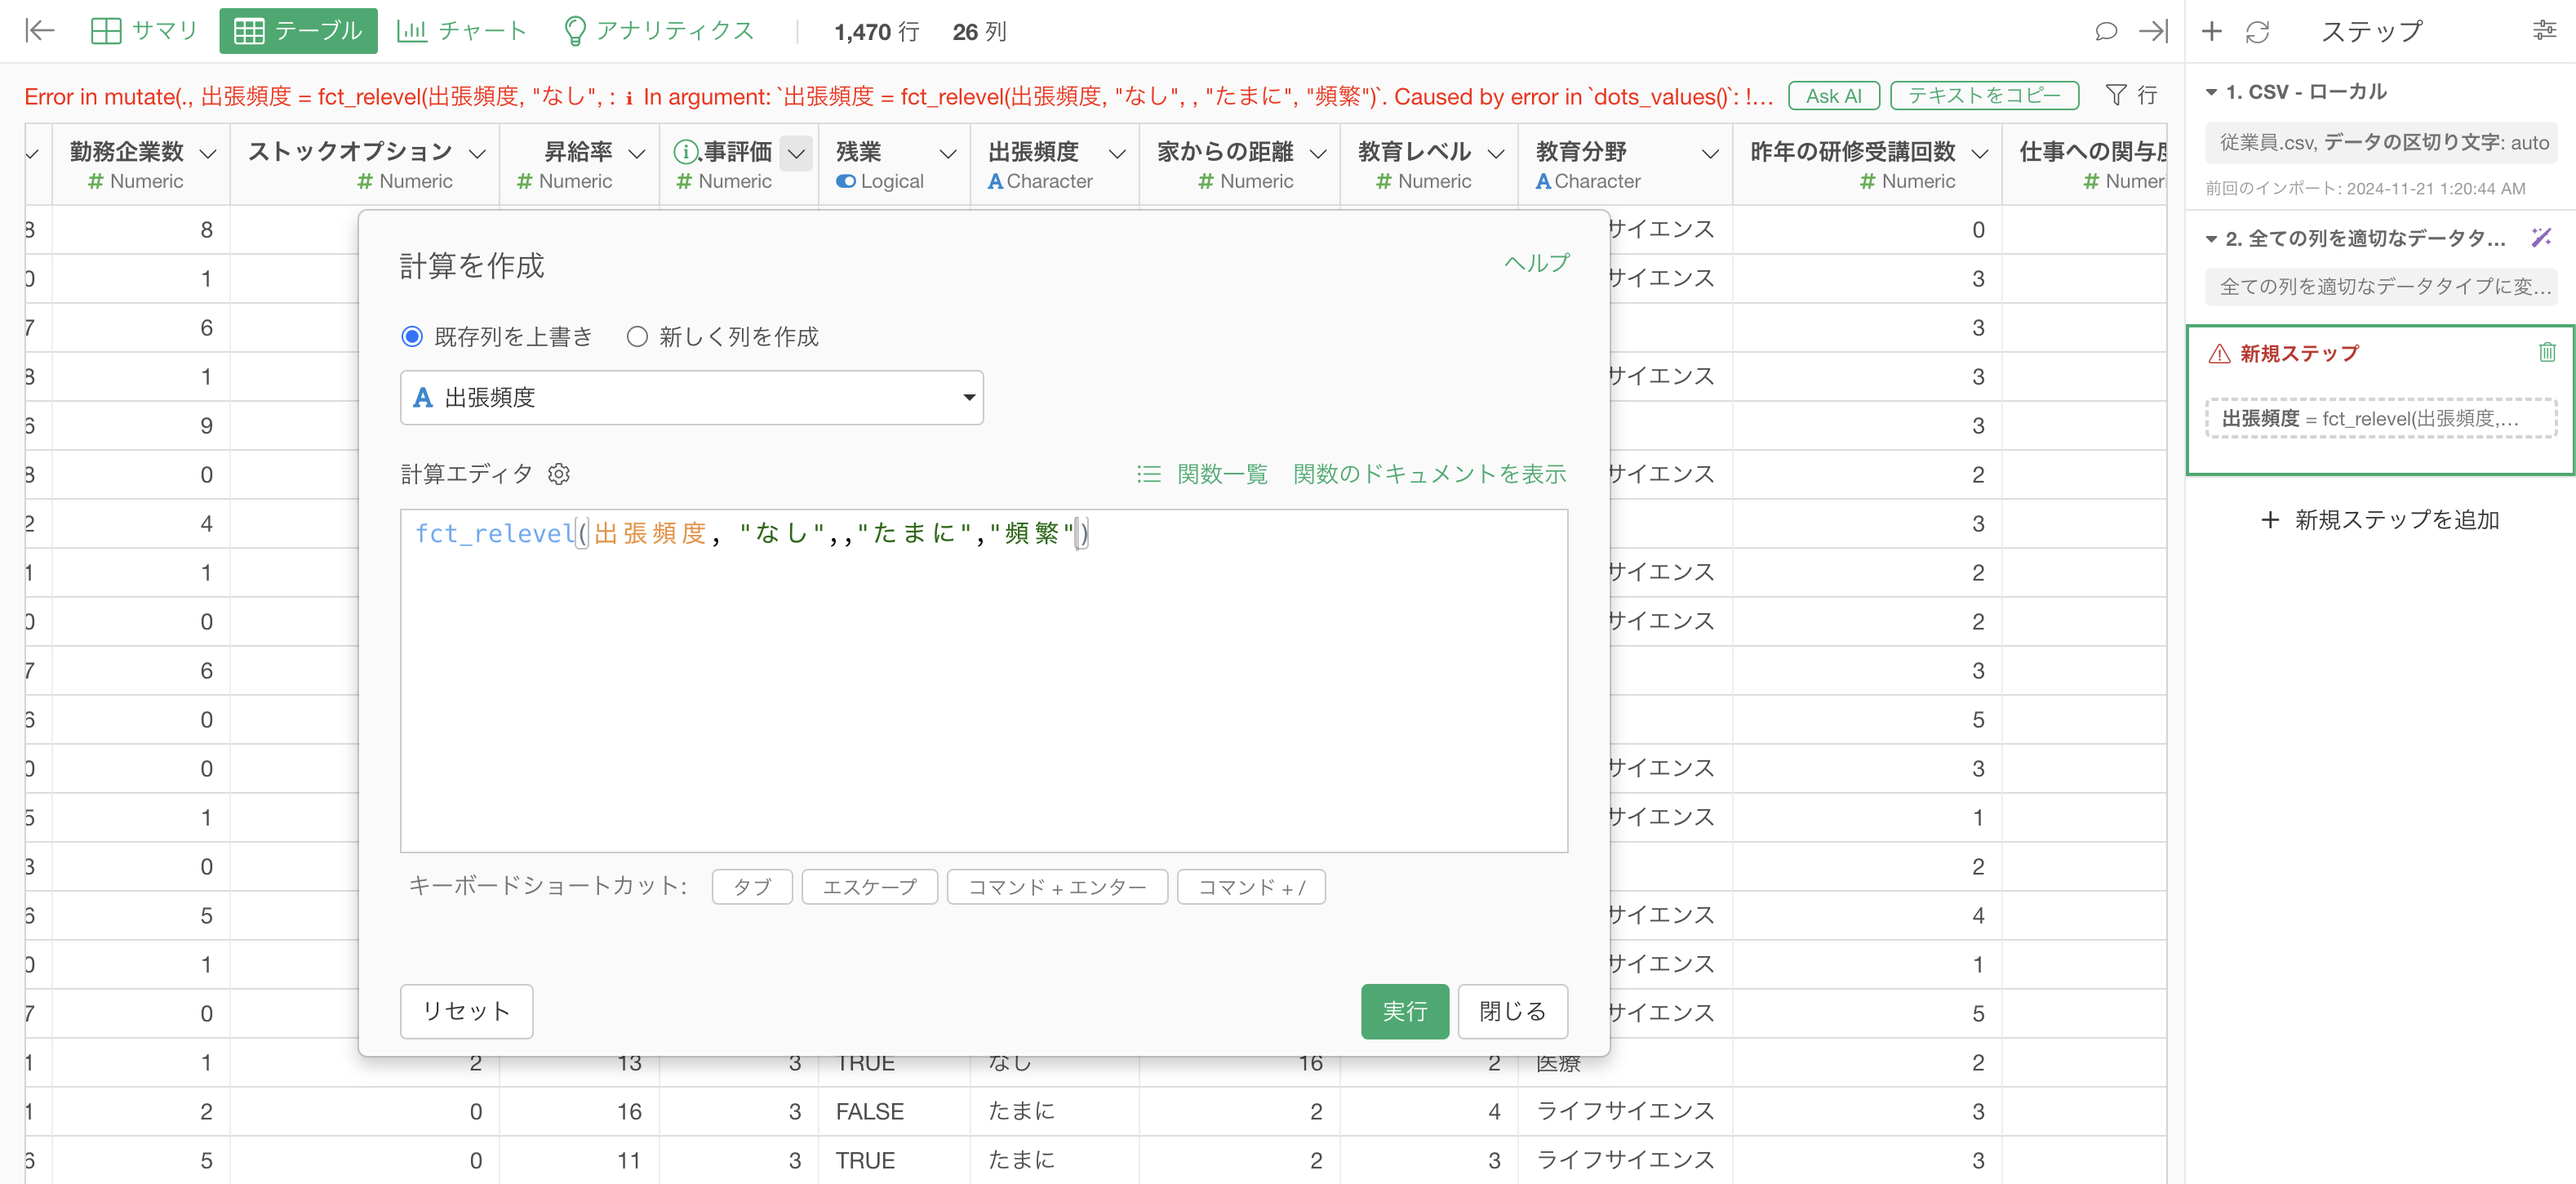Click 出張頻度 variable in formula
Viewport: 2576px width, 1184px height.
(650, 534)
